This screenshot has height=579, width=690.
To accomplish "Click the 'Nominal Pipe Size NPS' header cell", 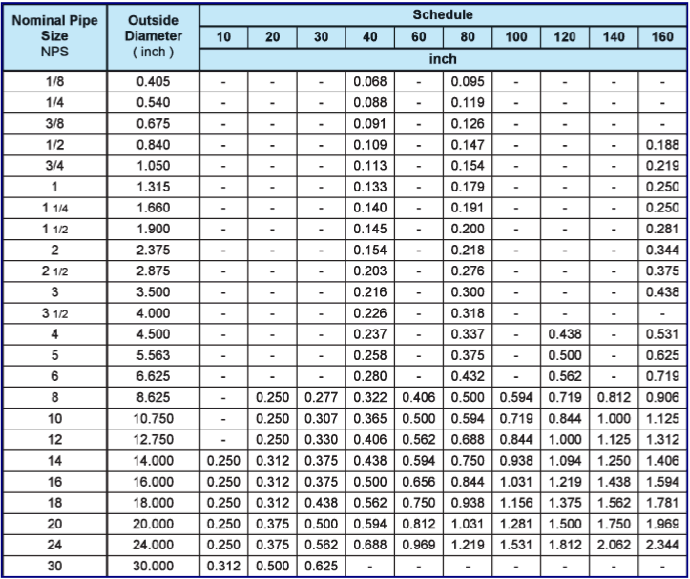I will [55, 37].
